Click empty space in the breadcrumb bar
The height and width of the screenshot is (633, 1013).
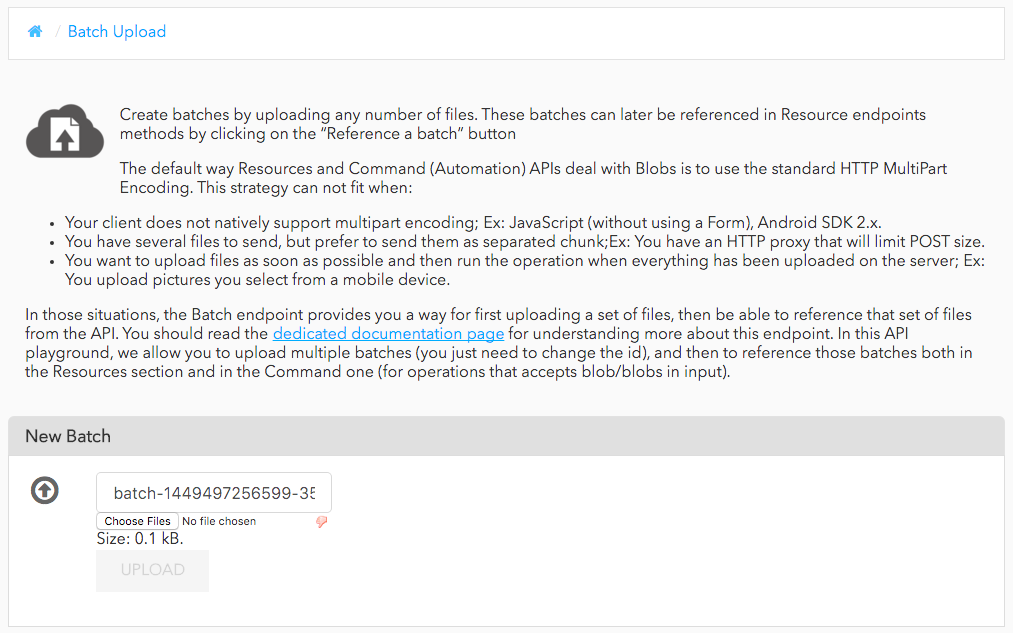click(x=581, y=34)
